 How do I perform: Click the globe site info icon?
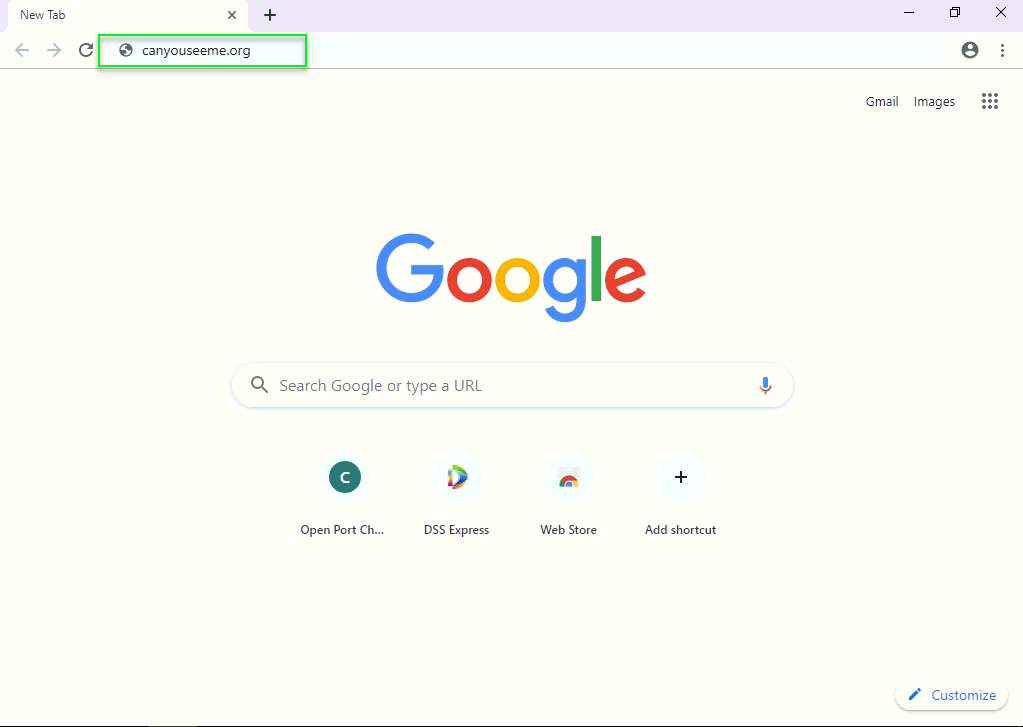(x=126, y=50)
